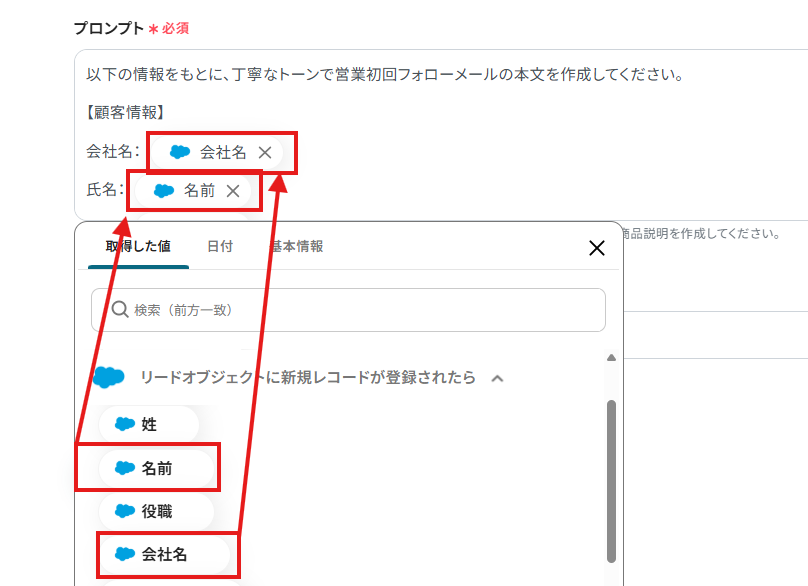Collapse the リードオブジェクト section chevron
Screen dimensions: 808x586
point(498,378)
